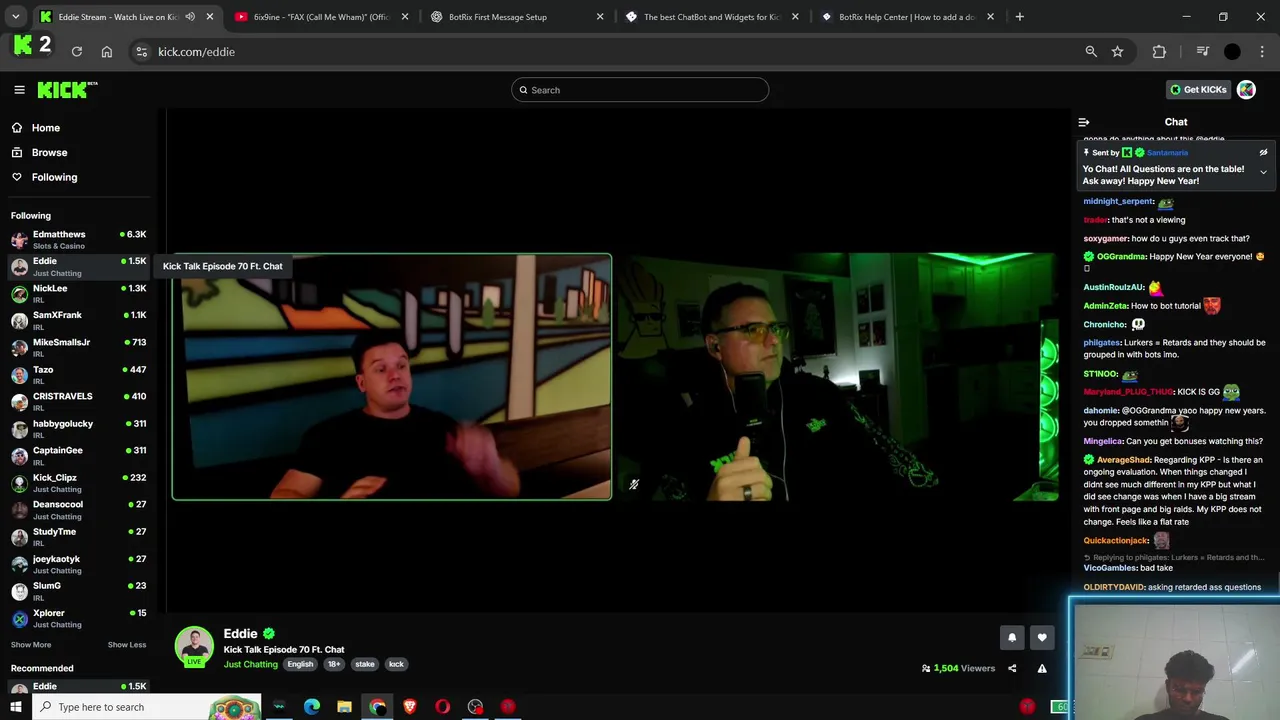Expand the pinned message chevron
This screenshot has width=1280, height=720.
(x=1263, y=172)
